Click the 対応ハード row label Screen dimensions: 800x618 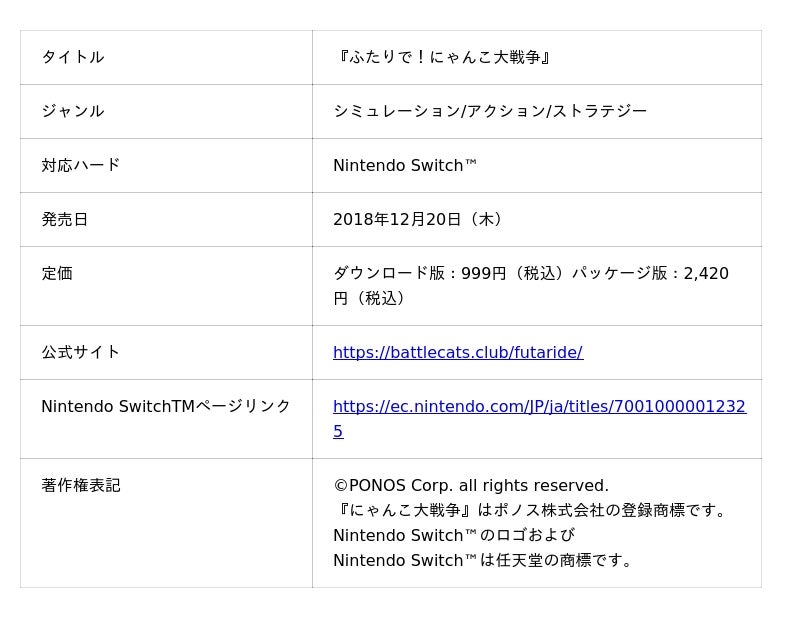click(x=80, y=165)
